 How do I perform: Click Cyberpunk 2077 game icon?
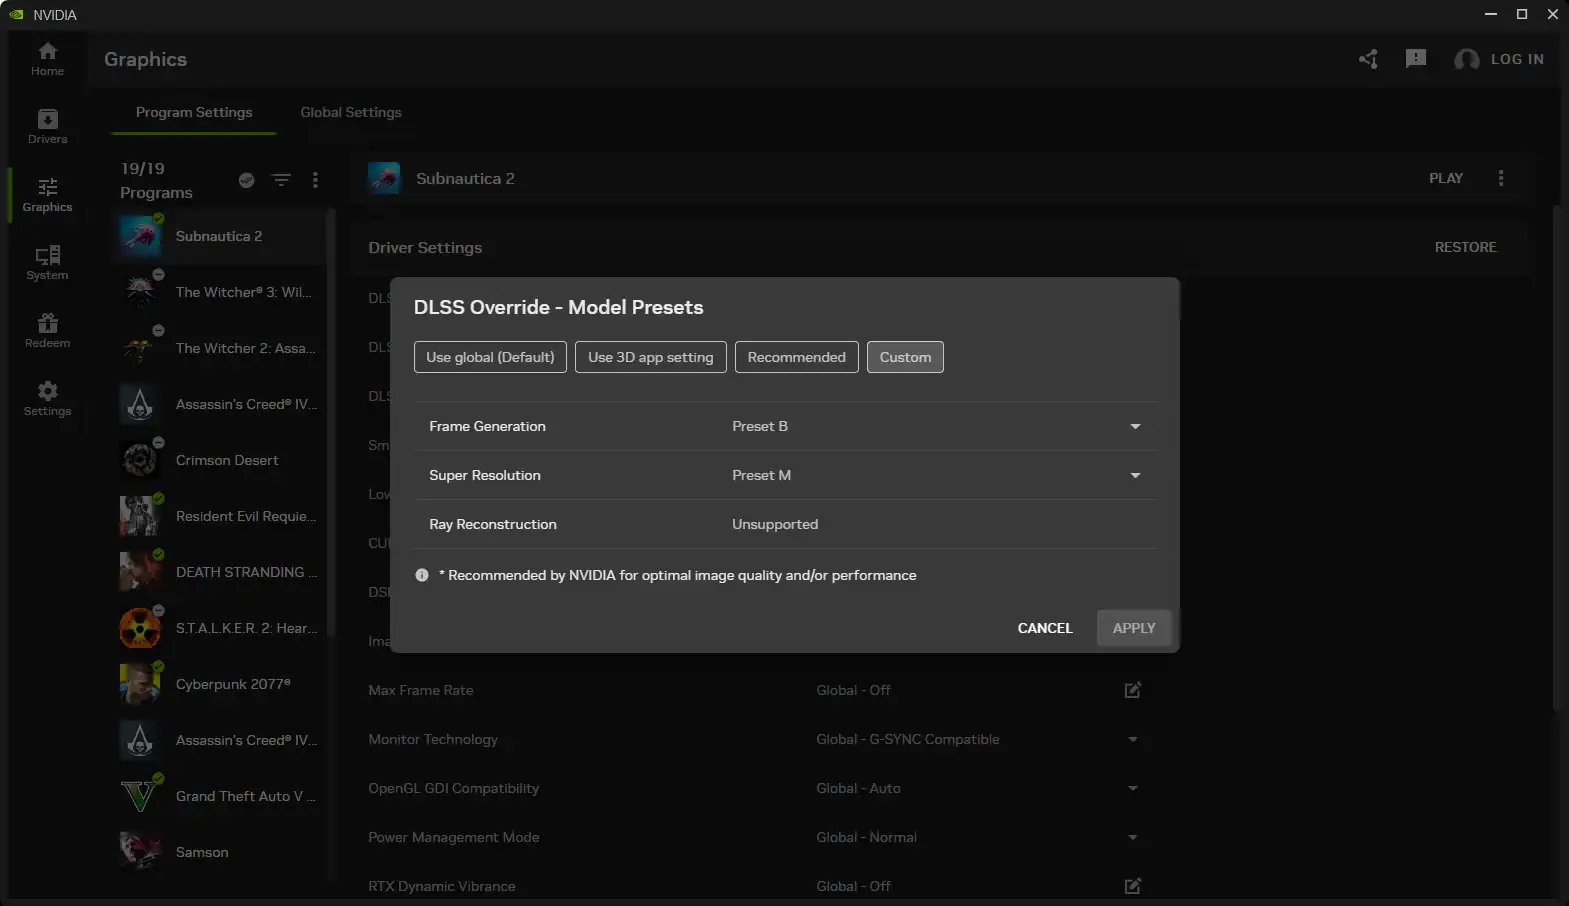[x=140, y=684]
